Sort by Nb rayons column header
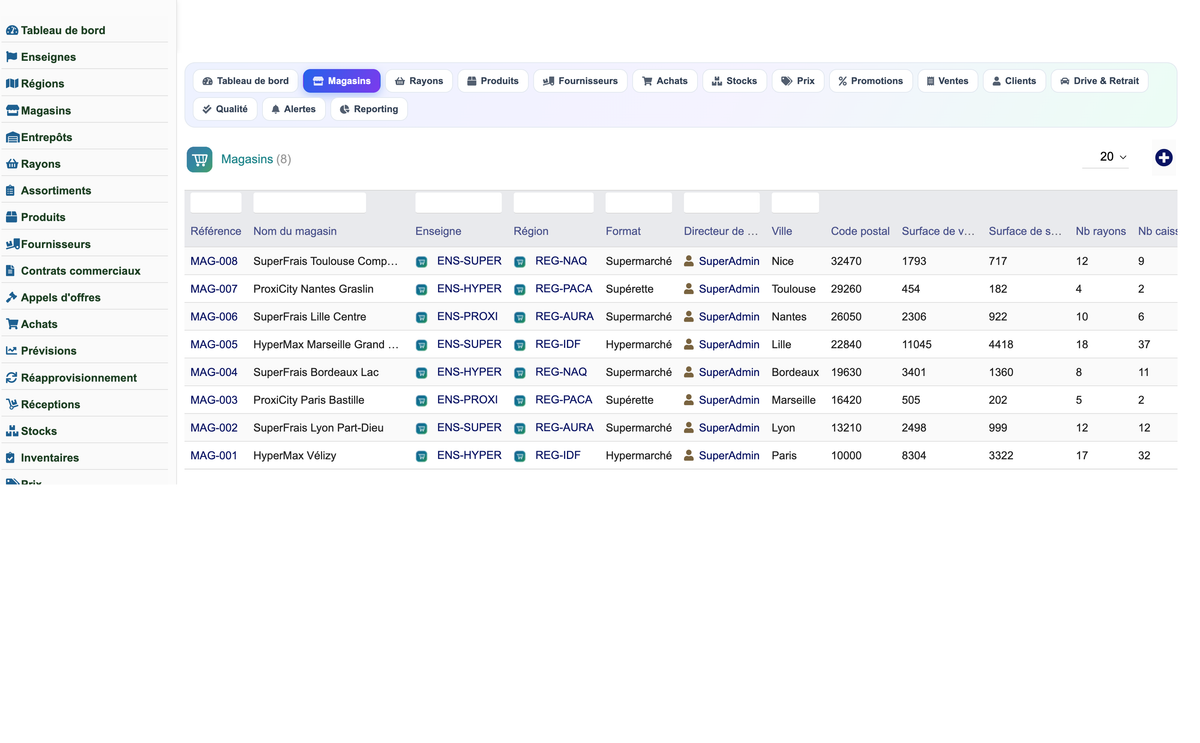1200x743 pixels. point(1101,231)
